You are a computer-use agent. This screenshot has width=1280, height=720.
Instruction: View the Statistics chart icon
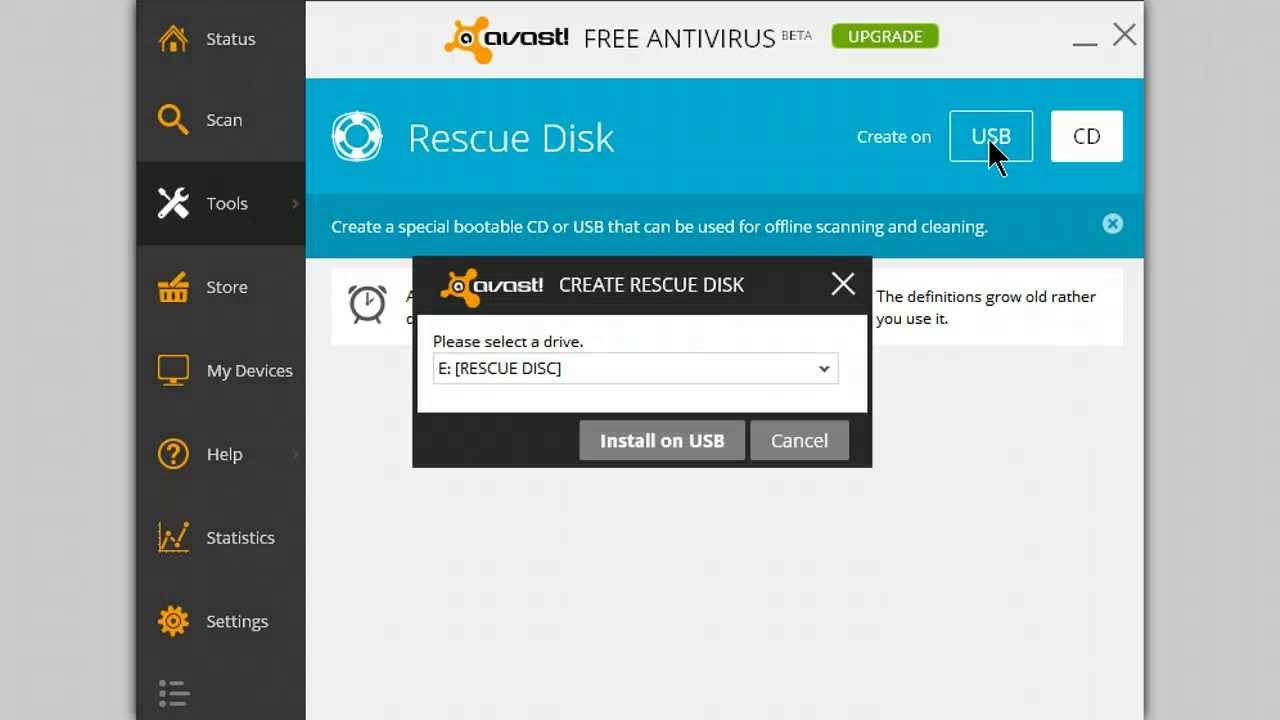[173, 537]
